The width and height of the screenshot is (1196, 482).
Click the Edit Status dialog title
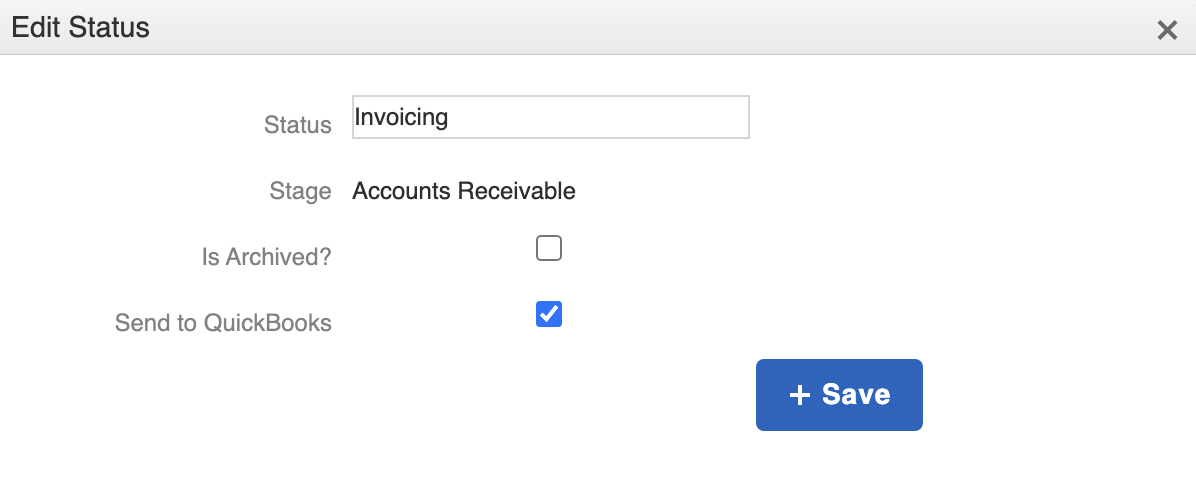tap(80, 27)
